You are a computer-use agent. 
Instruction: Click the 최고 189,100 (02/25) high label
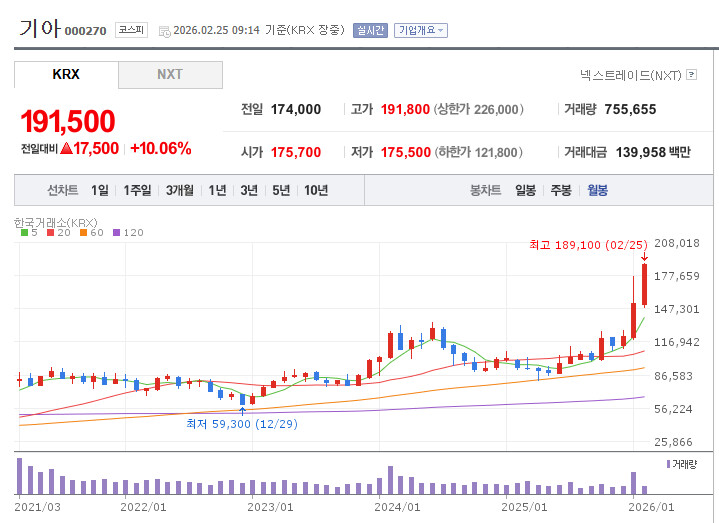tap(588, 245)
